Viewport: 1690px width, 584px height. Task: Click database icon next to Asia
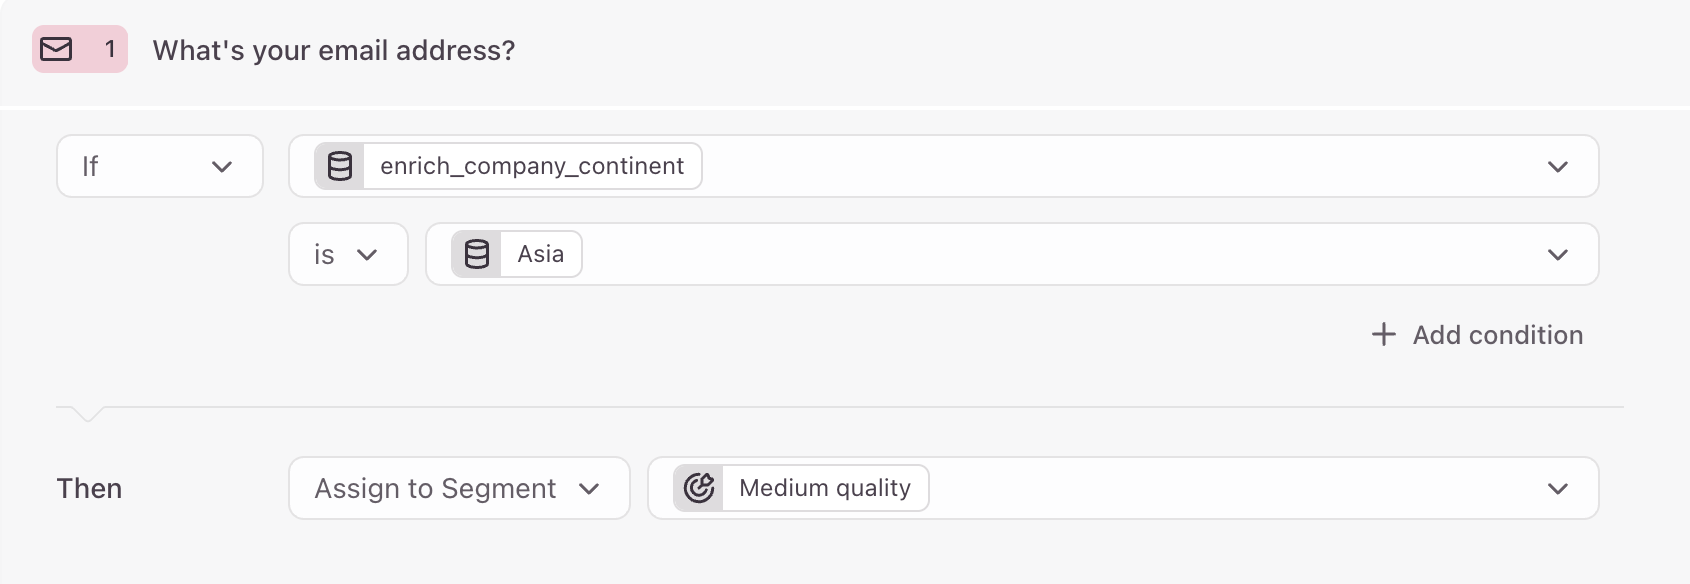(476, 254)
